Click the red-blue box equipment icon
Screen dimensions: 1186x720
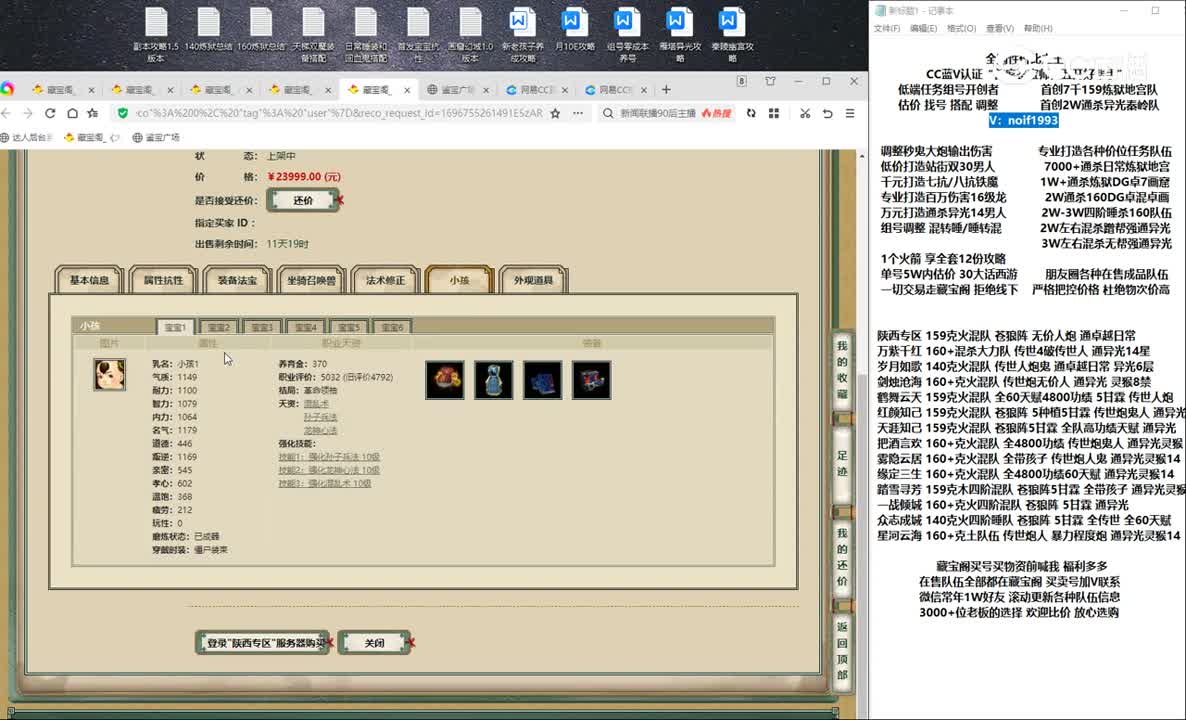pos(591,380)
